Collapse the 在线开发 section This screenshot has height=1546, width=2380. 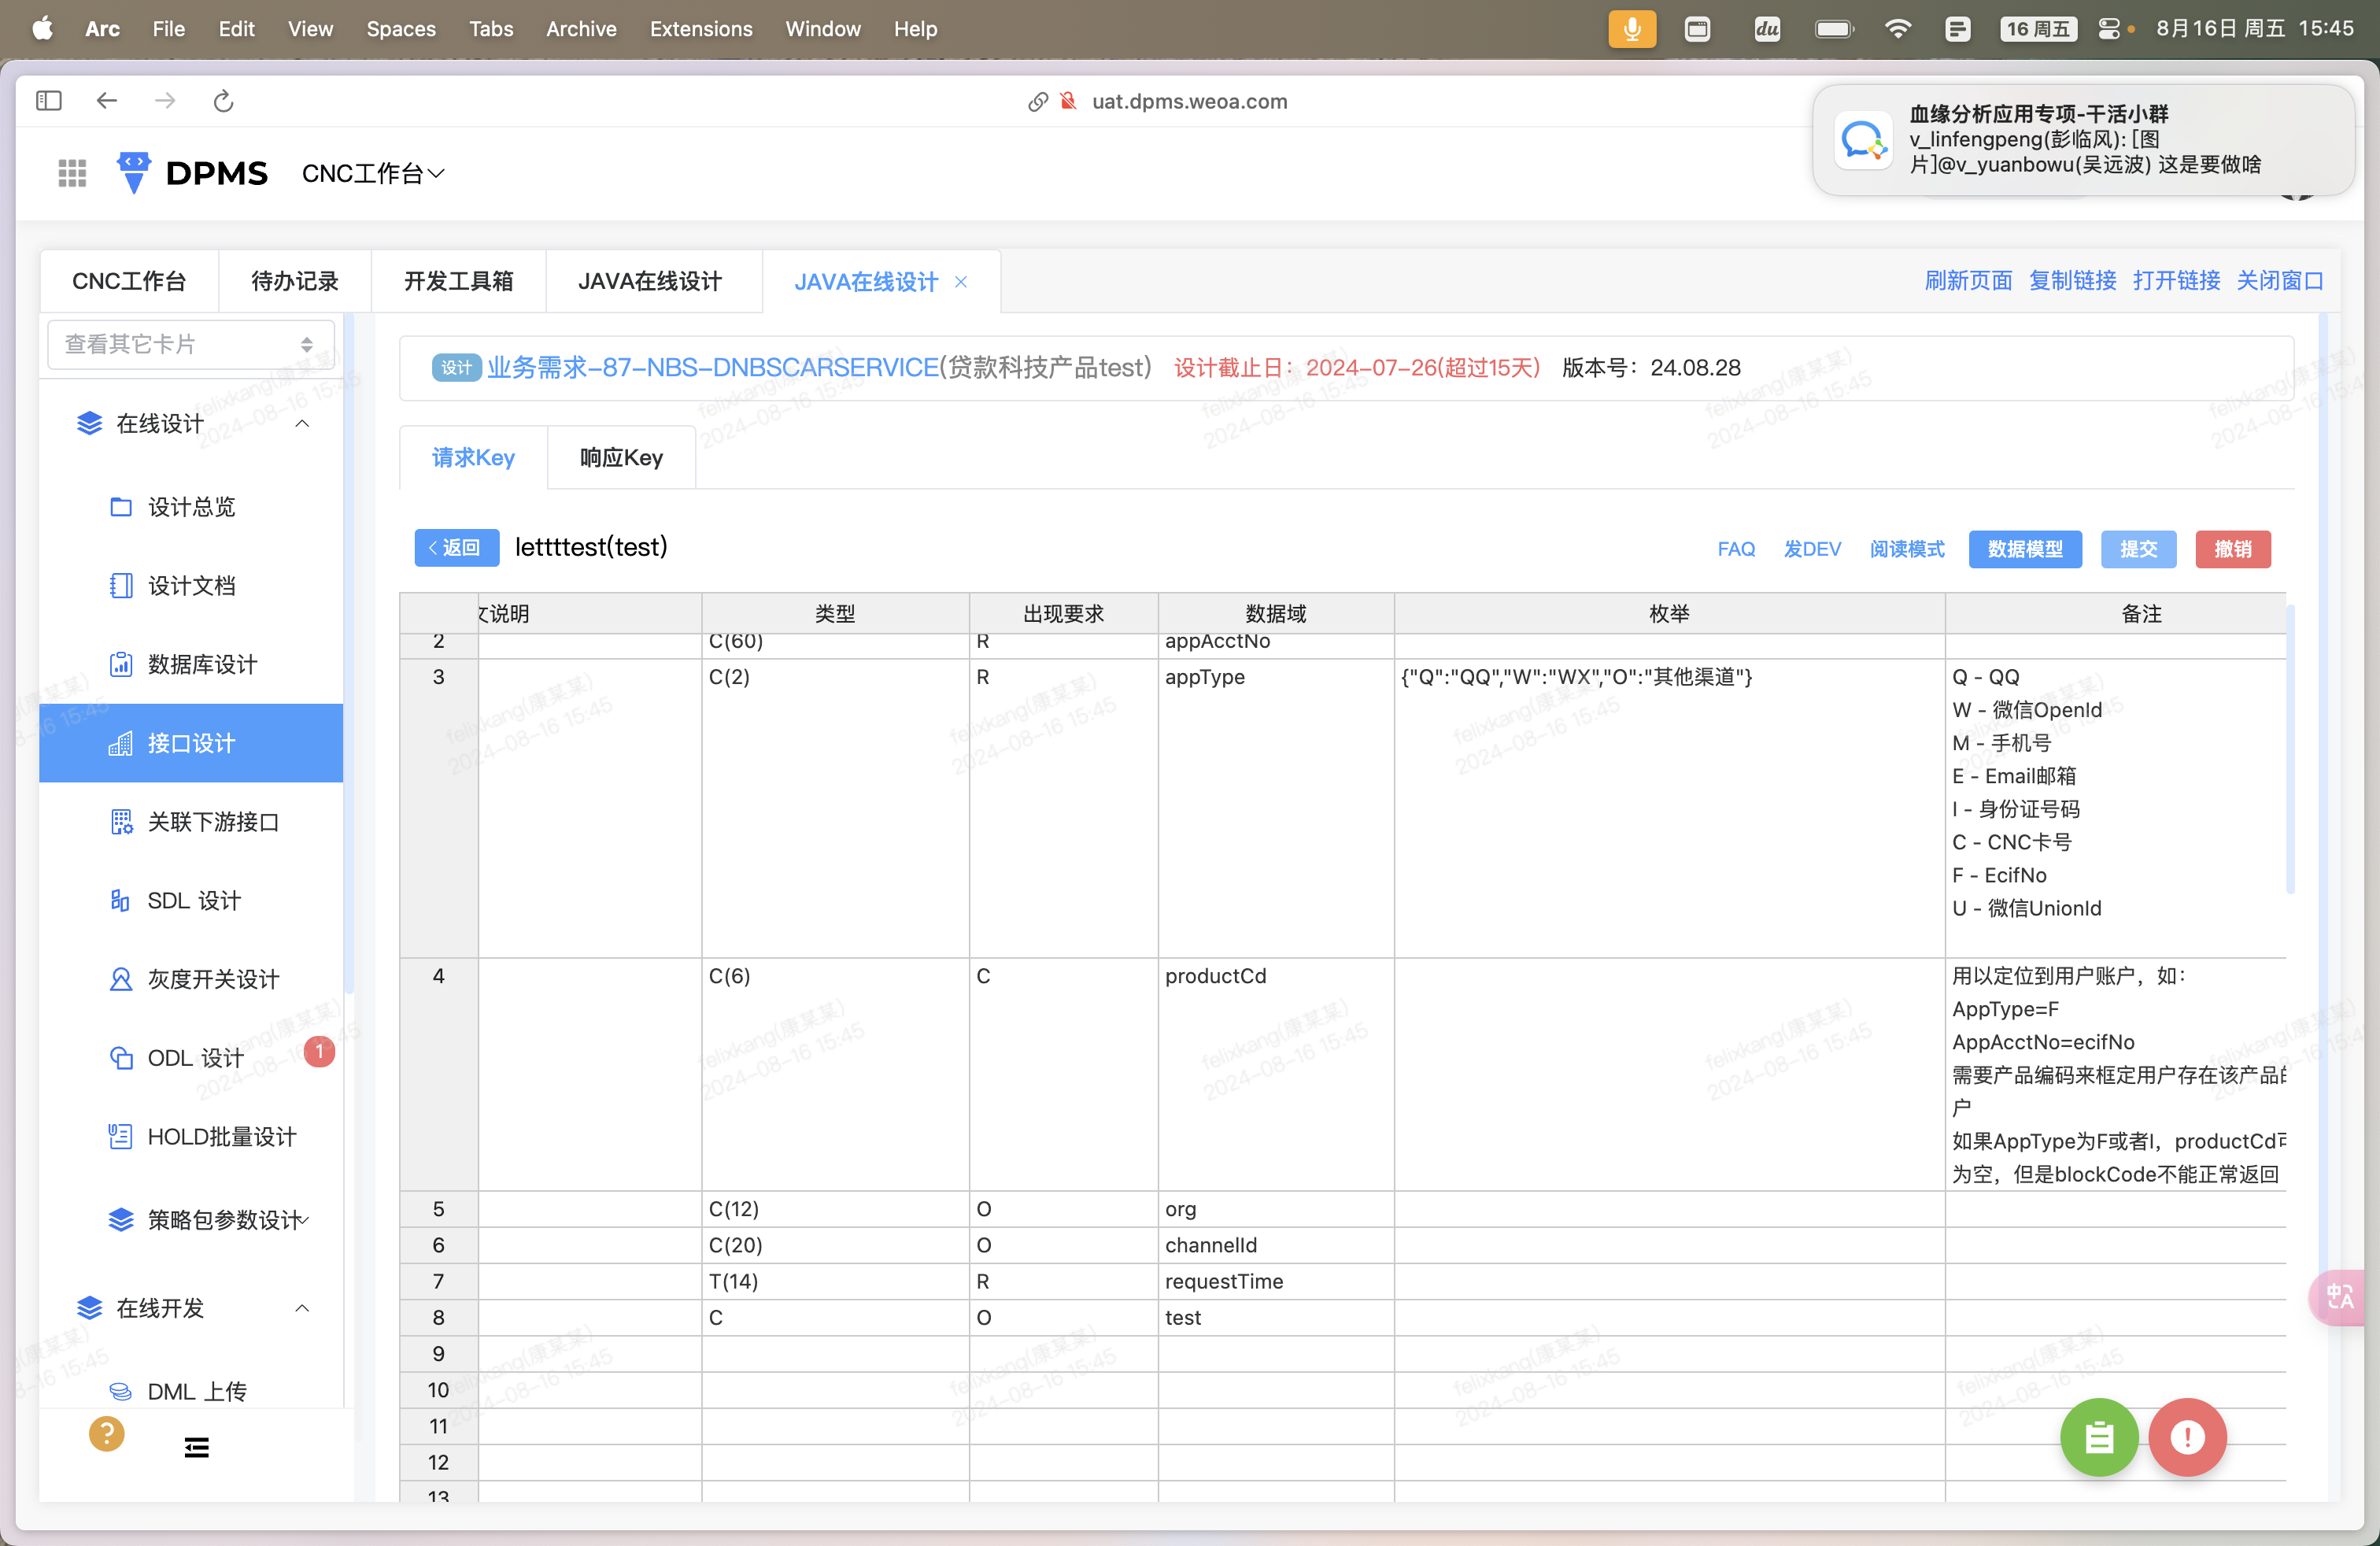click(302, 1308)
